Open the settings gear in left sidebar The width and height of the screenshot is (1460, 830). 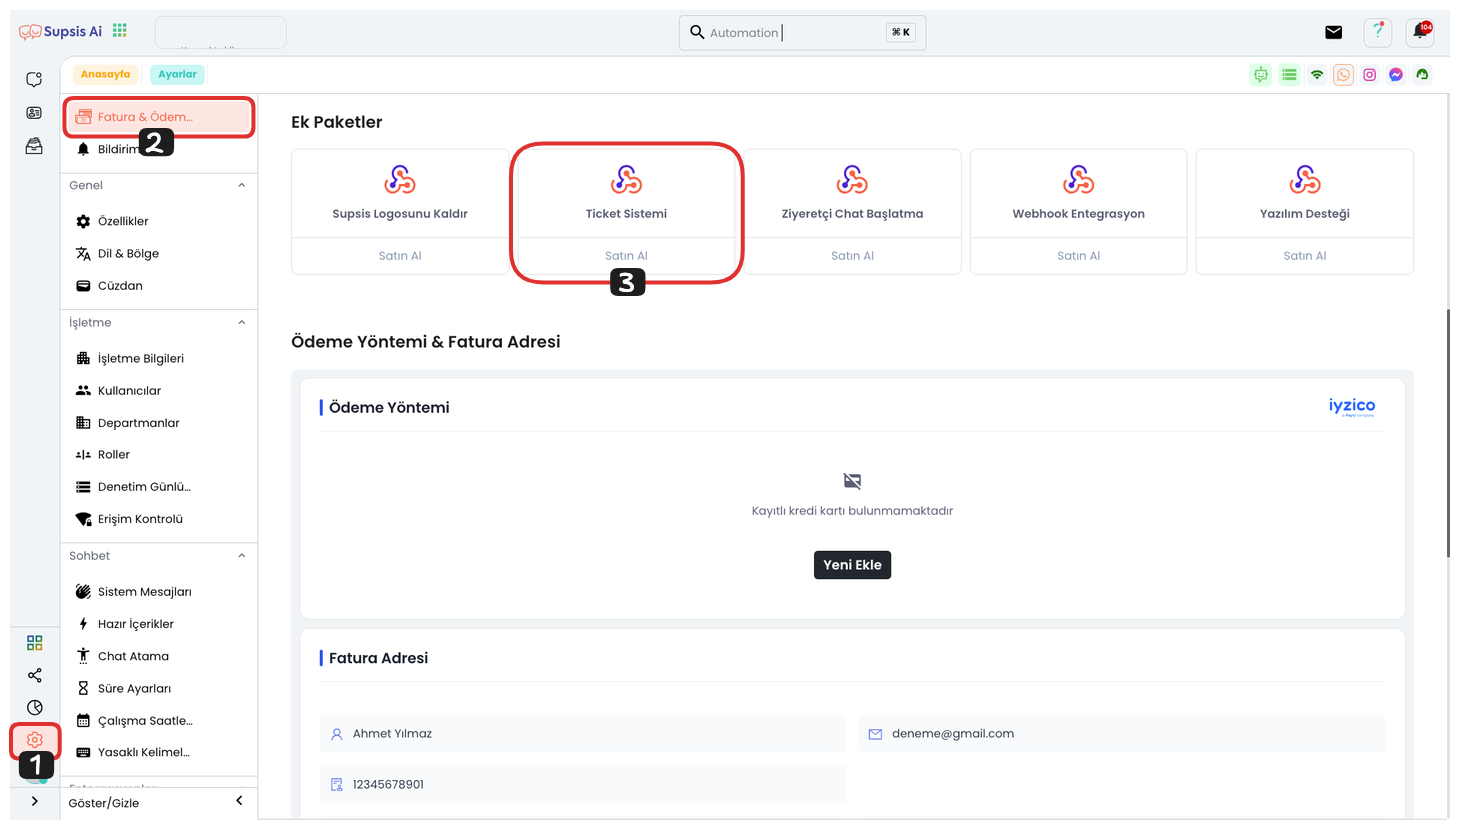pyautogui.click(x=35, y=740)
